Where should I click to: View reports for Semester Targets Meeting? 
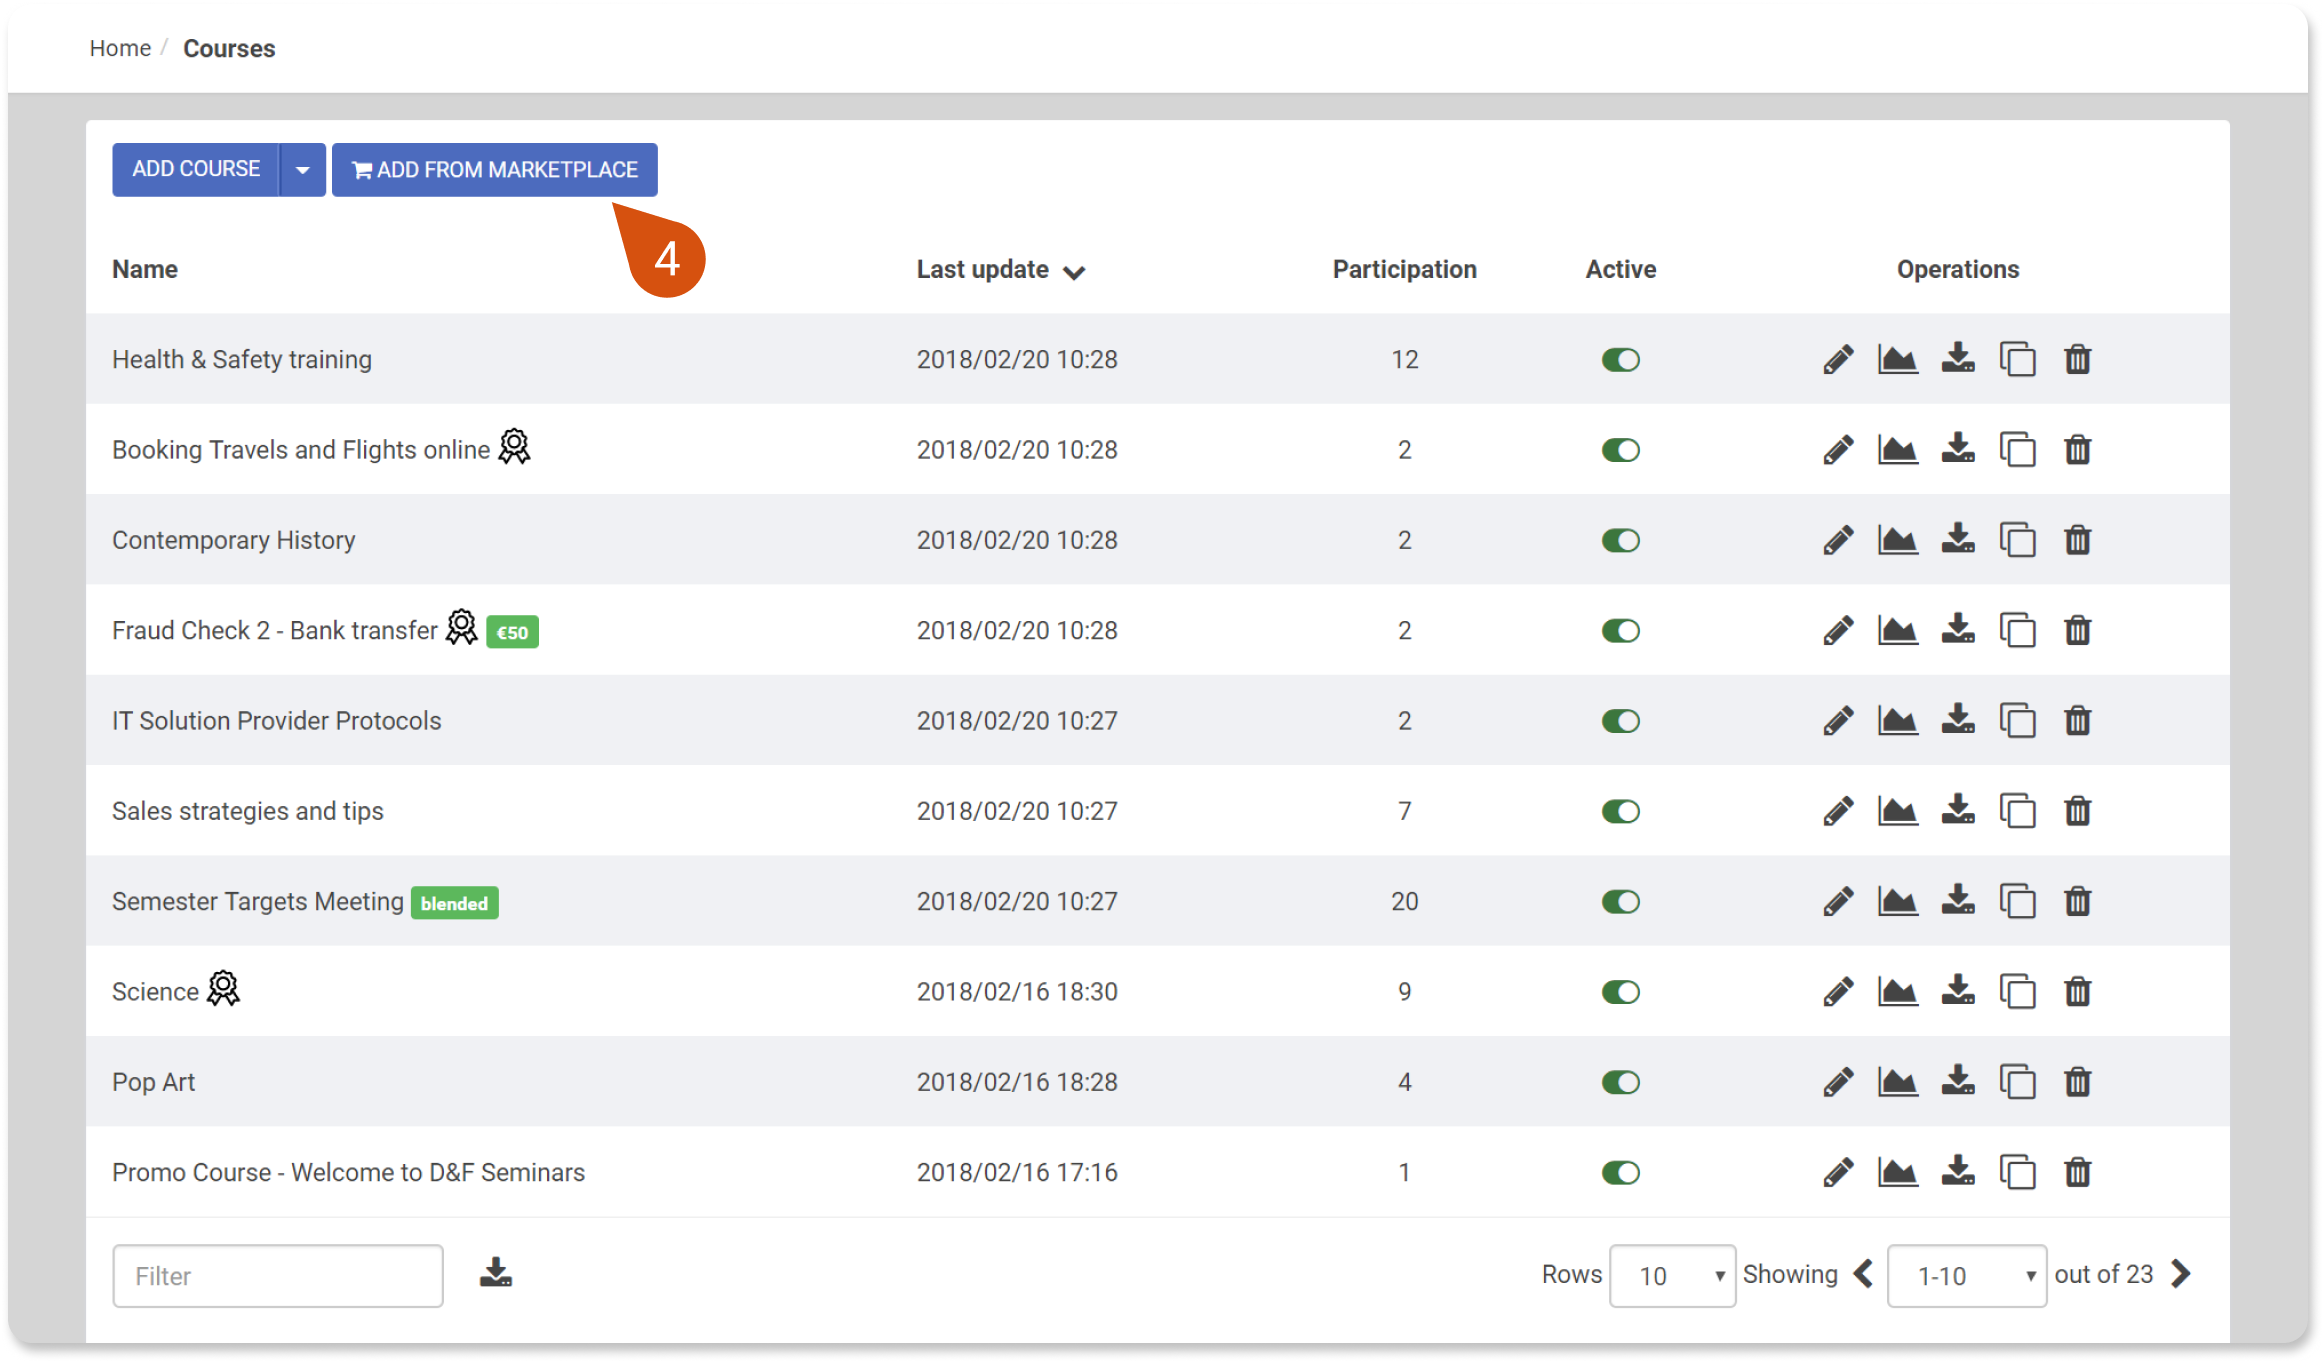point(1898,902)
